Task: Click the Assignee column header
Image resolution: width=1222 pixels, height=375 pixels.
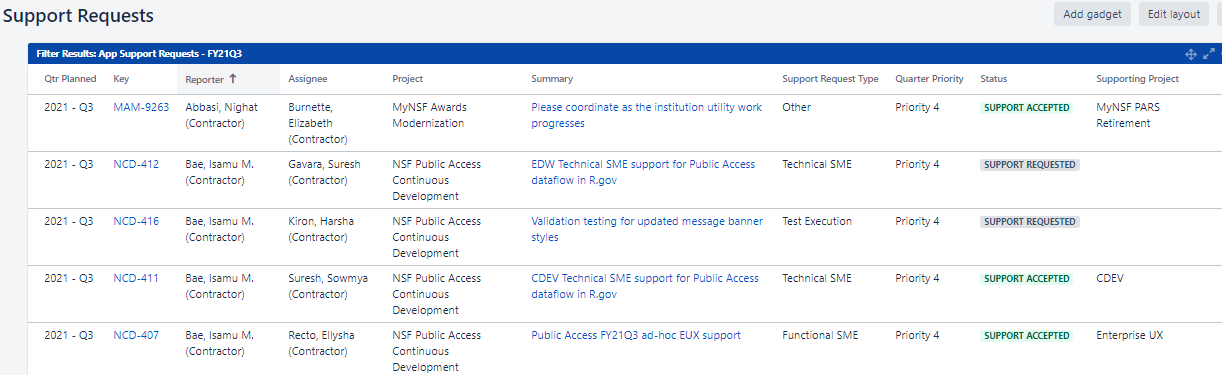Action: (x=307, y=78)
